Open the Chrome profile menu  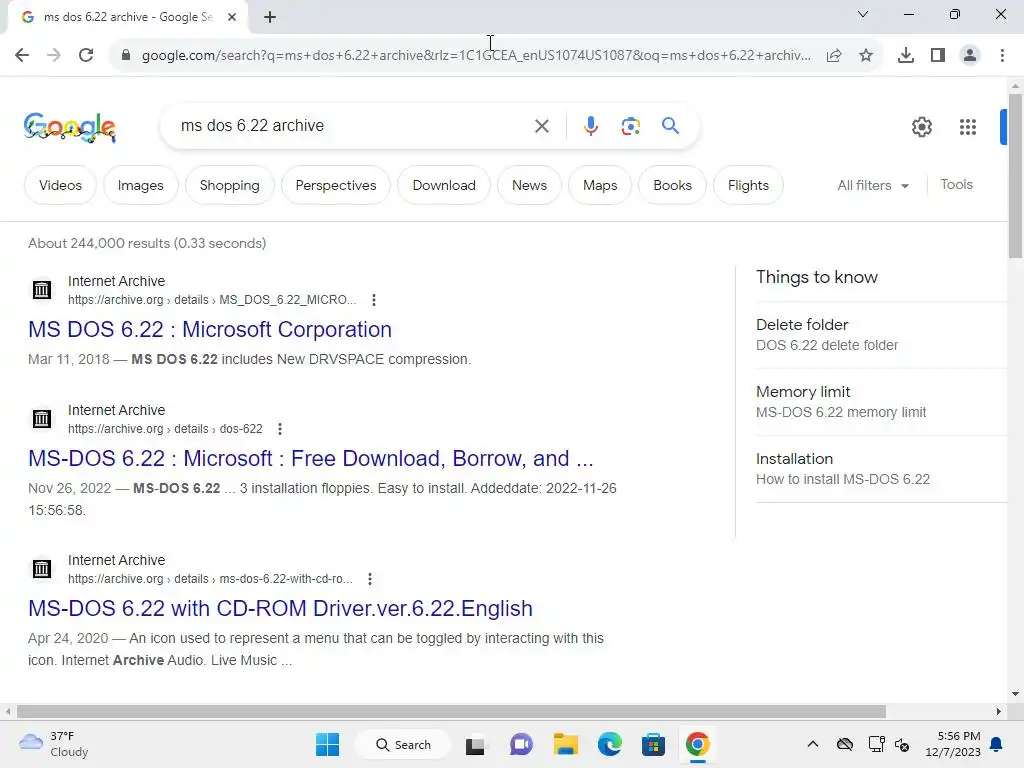[970, 56]
